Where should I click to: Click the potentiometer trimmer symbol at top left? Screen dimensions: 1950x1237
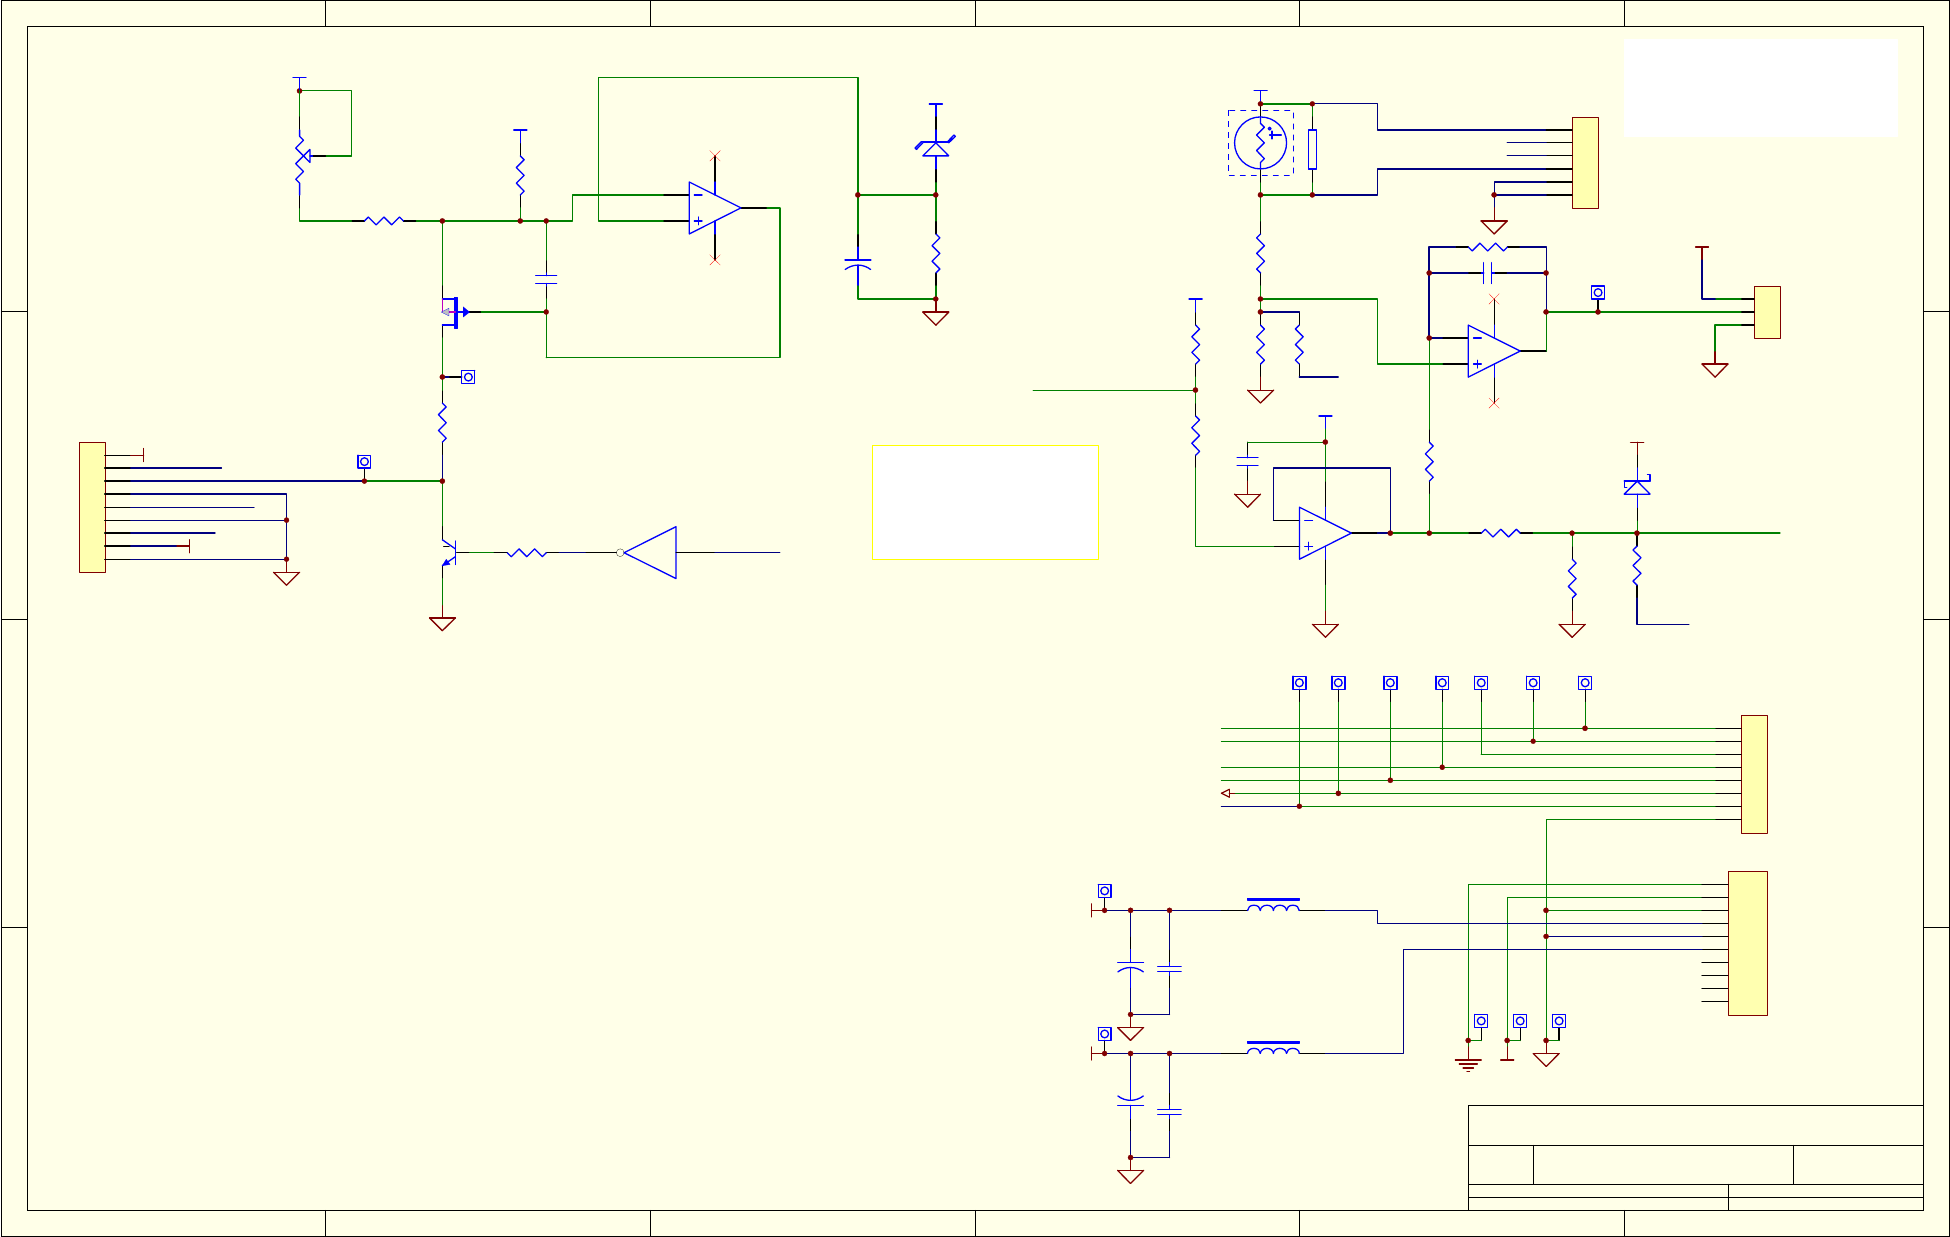tap(300, 156)
